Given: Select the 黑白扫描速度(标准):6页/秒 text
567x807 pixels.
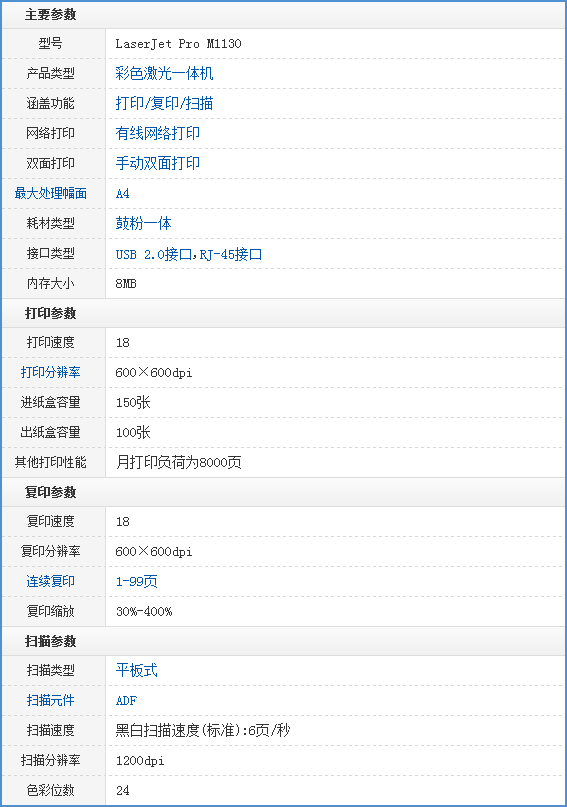Looking at the screenshot, I should pyautogui.click(x=203, y=730).
